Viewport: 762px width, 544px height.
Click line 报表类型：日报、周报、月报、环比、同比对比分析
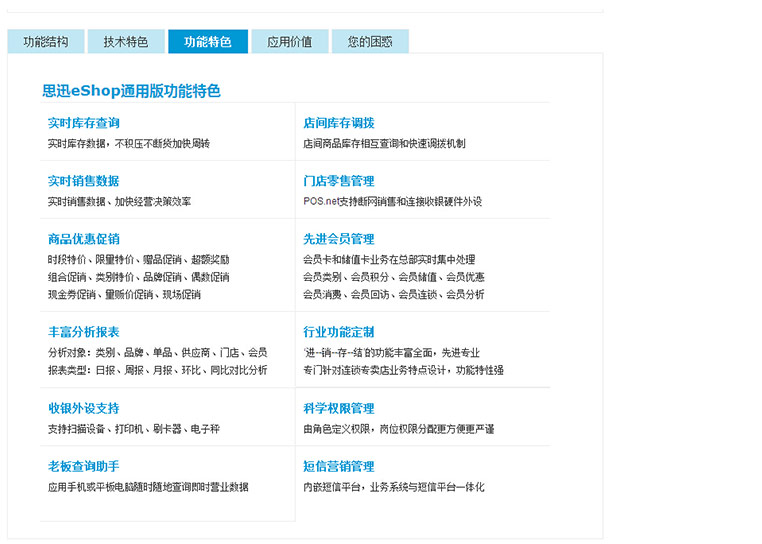click(157, 369)
